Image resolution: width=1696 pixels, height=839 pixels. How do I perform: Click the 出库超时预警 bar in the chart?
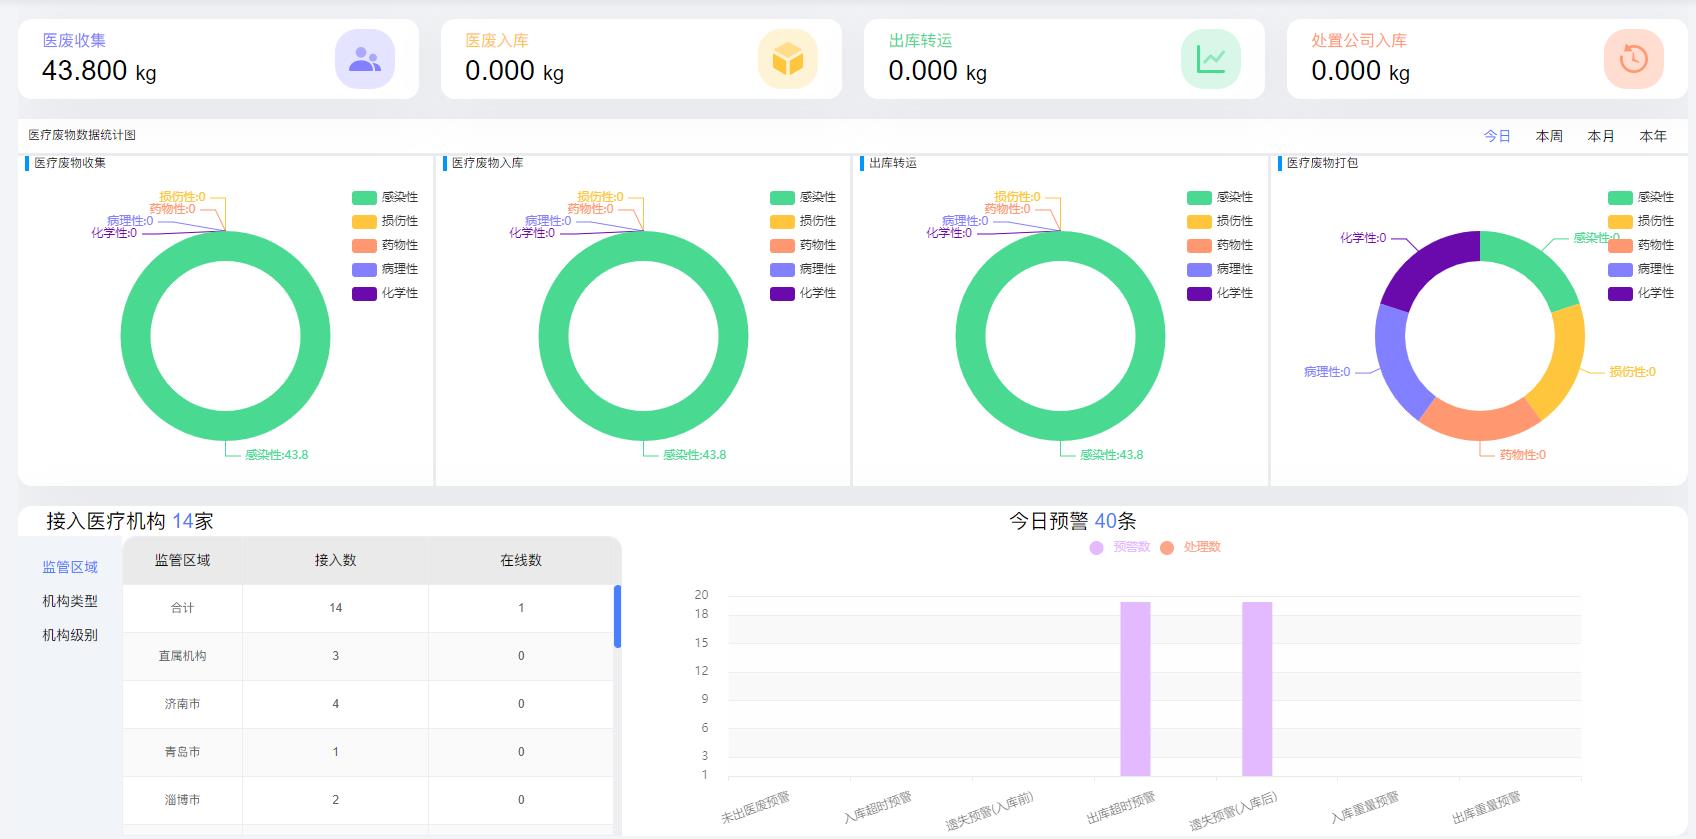[x=1135, y=688]
